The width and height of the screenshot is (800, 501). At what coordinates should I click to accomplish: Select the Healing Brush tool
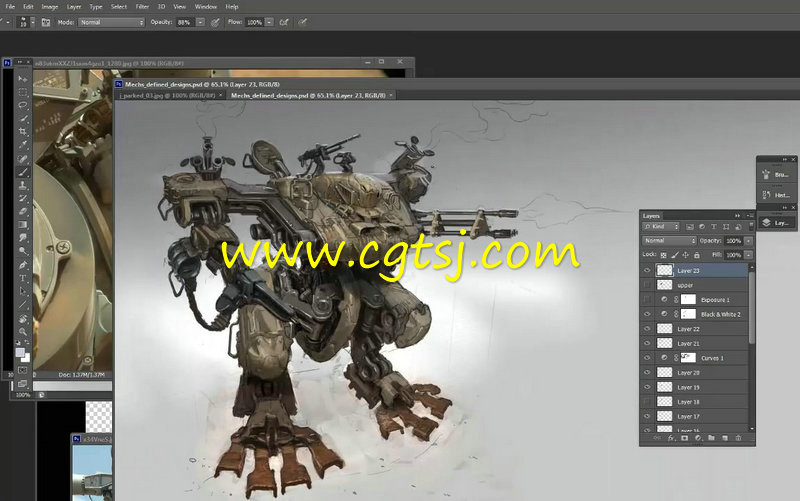[x=22, y=159]
